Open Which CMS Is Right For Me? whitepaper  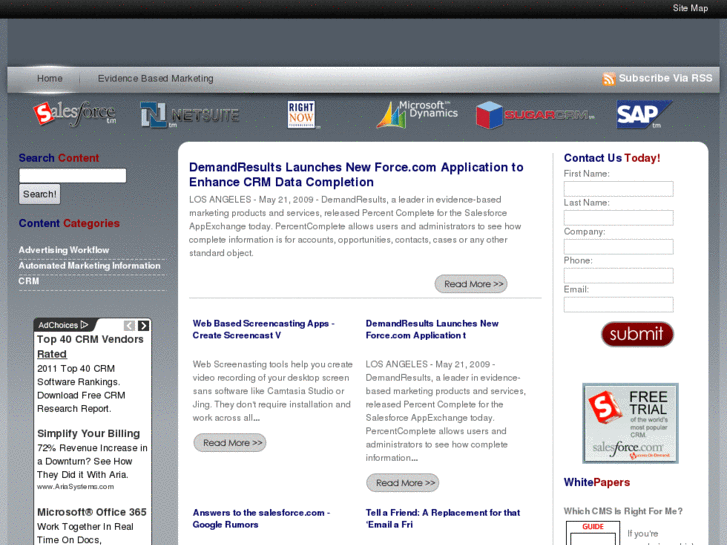[x=623, y=511]
